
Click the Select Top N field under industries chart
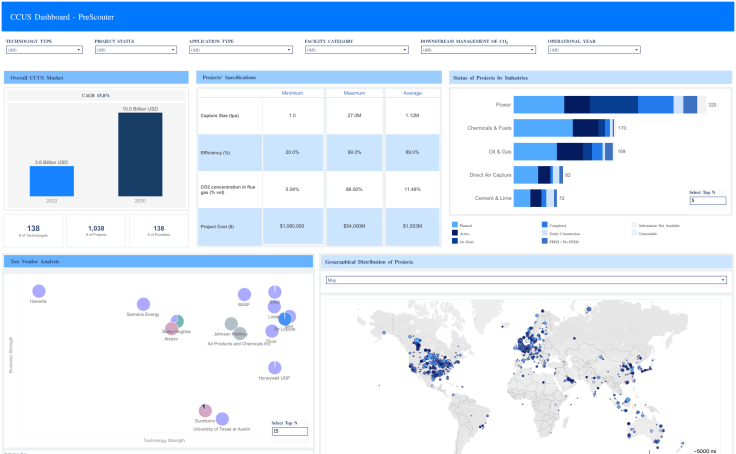707,200
